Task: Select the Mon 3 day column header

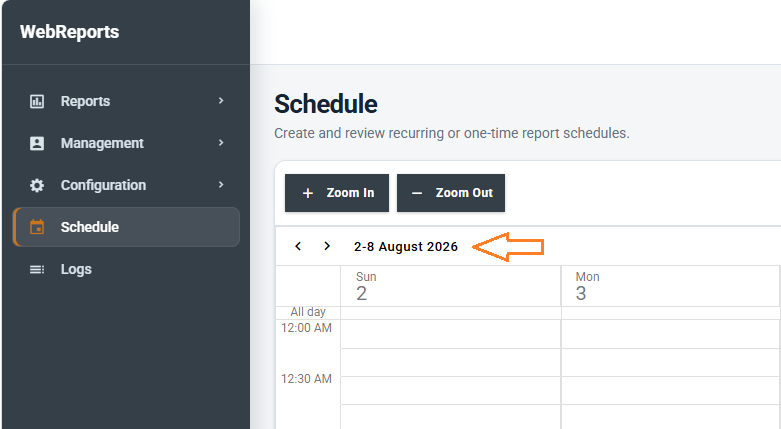Action: point(670,286)
